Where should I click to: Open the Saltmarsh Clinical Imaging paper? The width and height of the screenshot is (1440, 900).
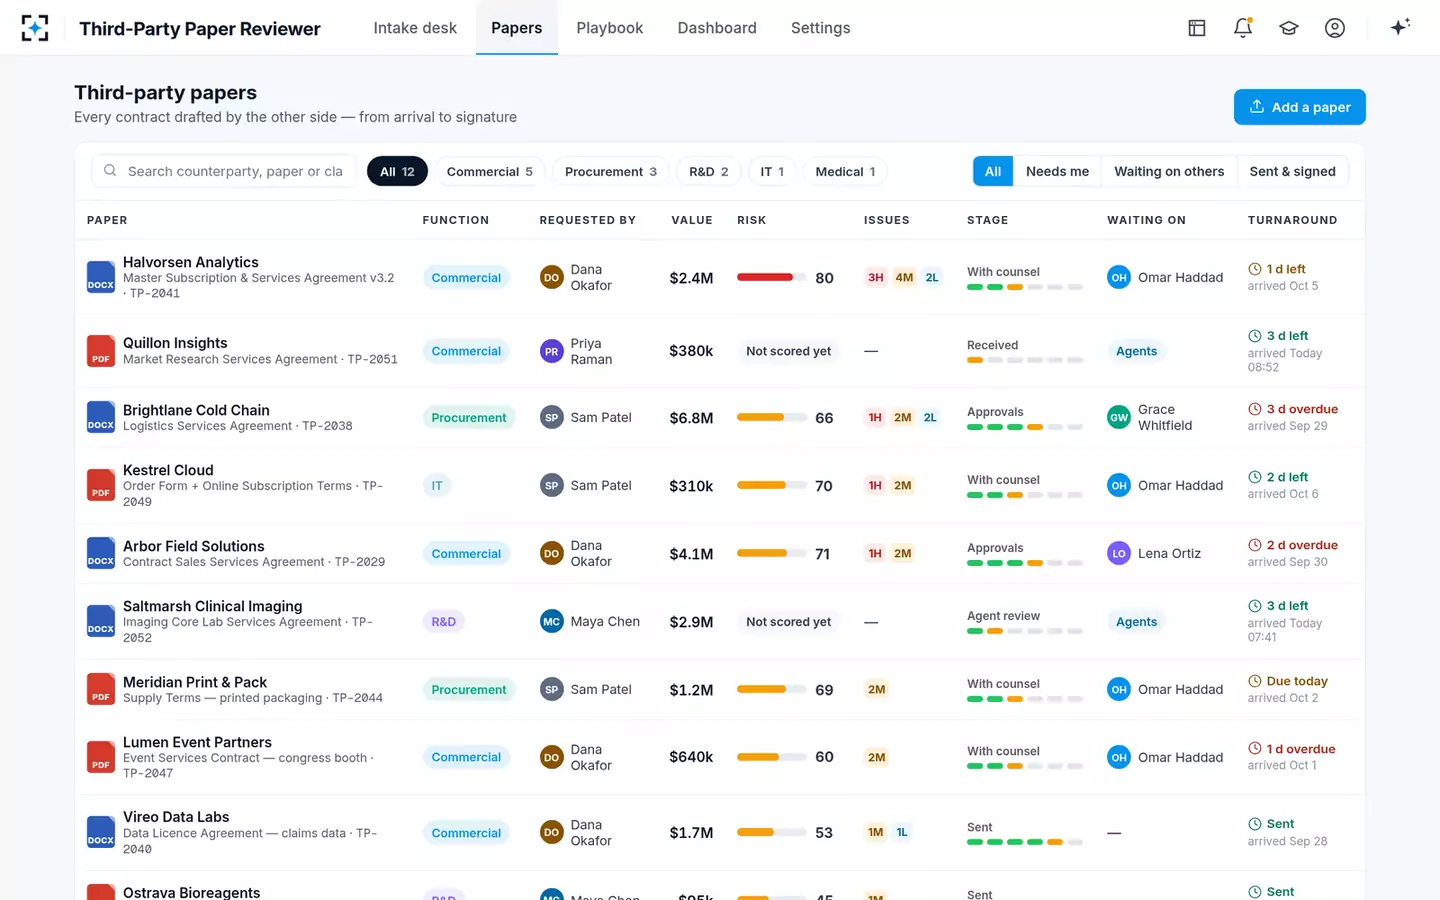pos(213,606)
